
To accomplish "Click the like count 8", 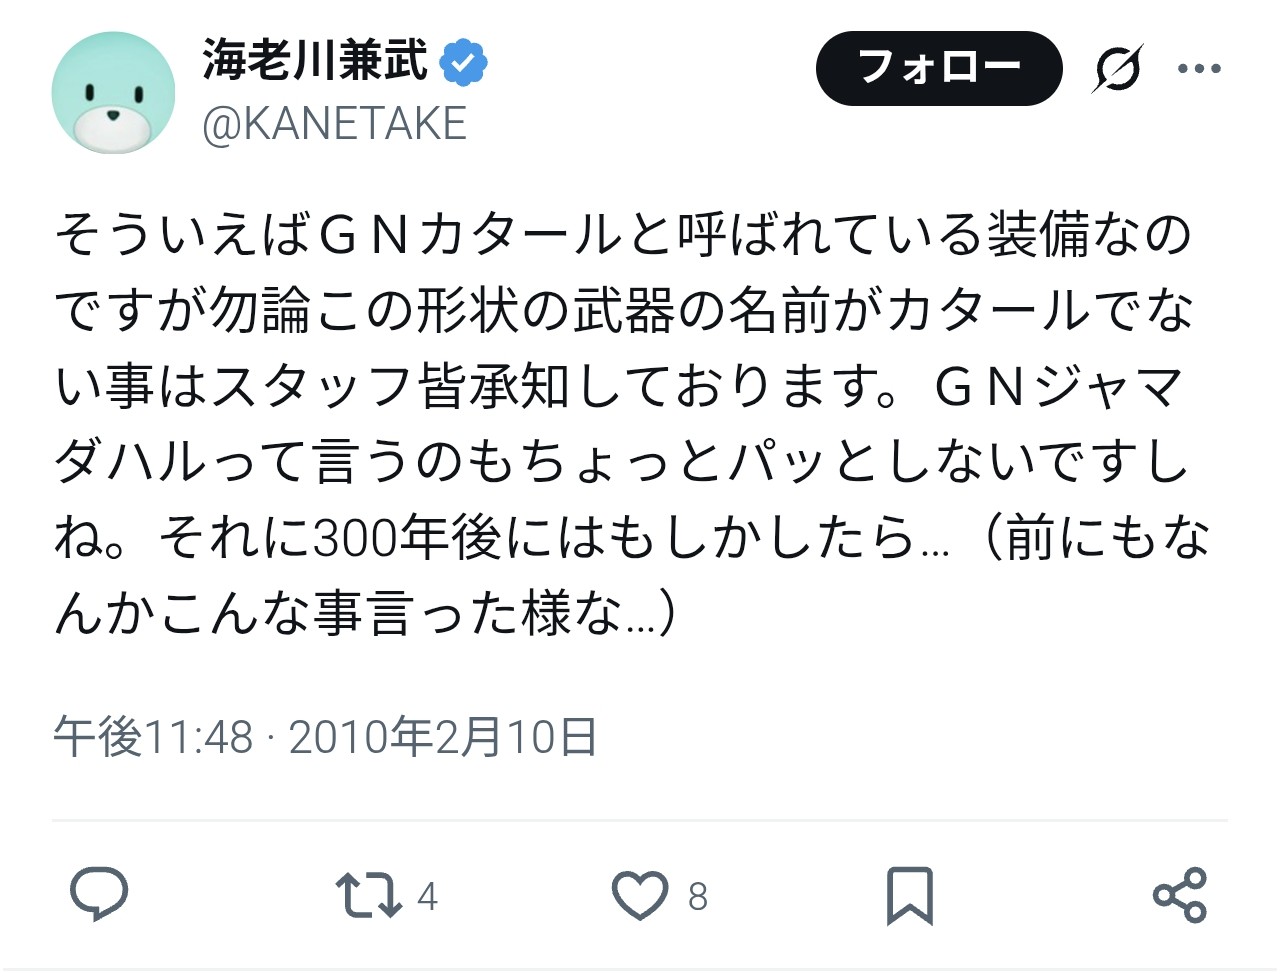I will click(x=697, y=896).
